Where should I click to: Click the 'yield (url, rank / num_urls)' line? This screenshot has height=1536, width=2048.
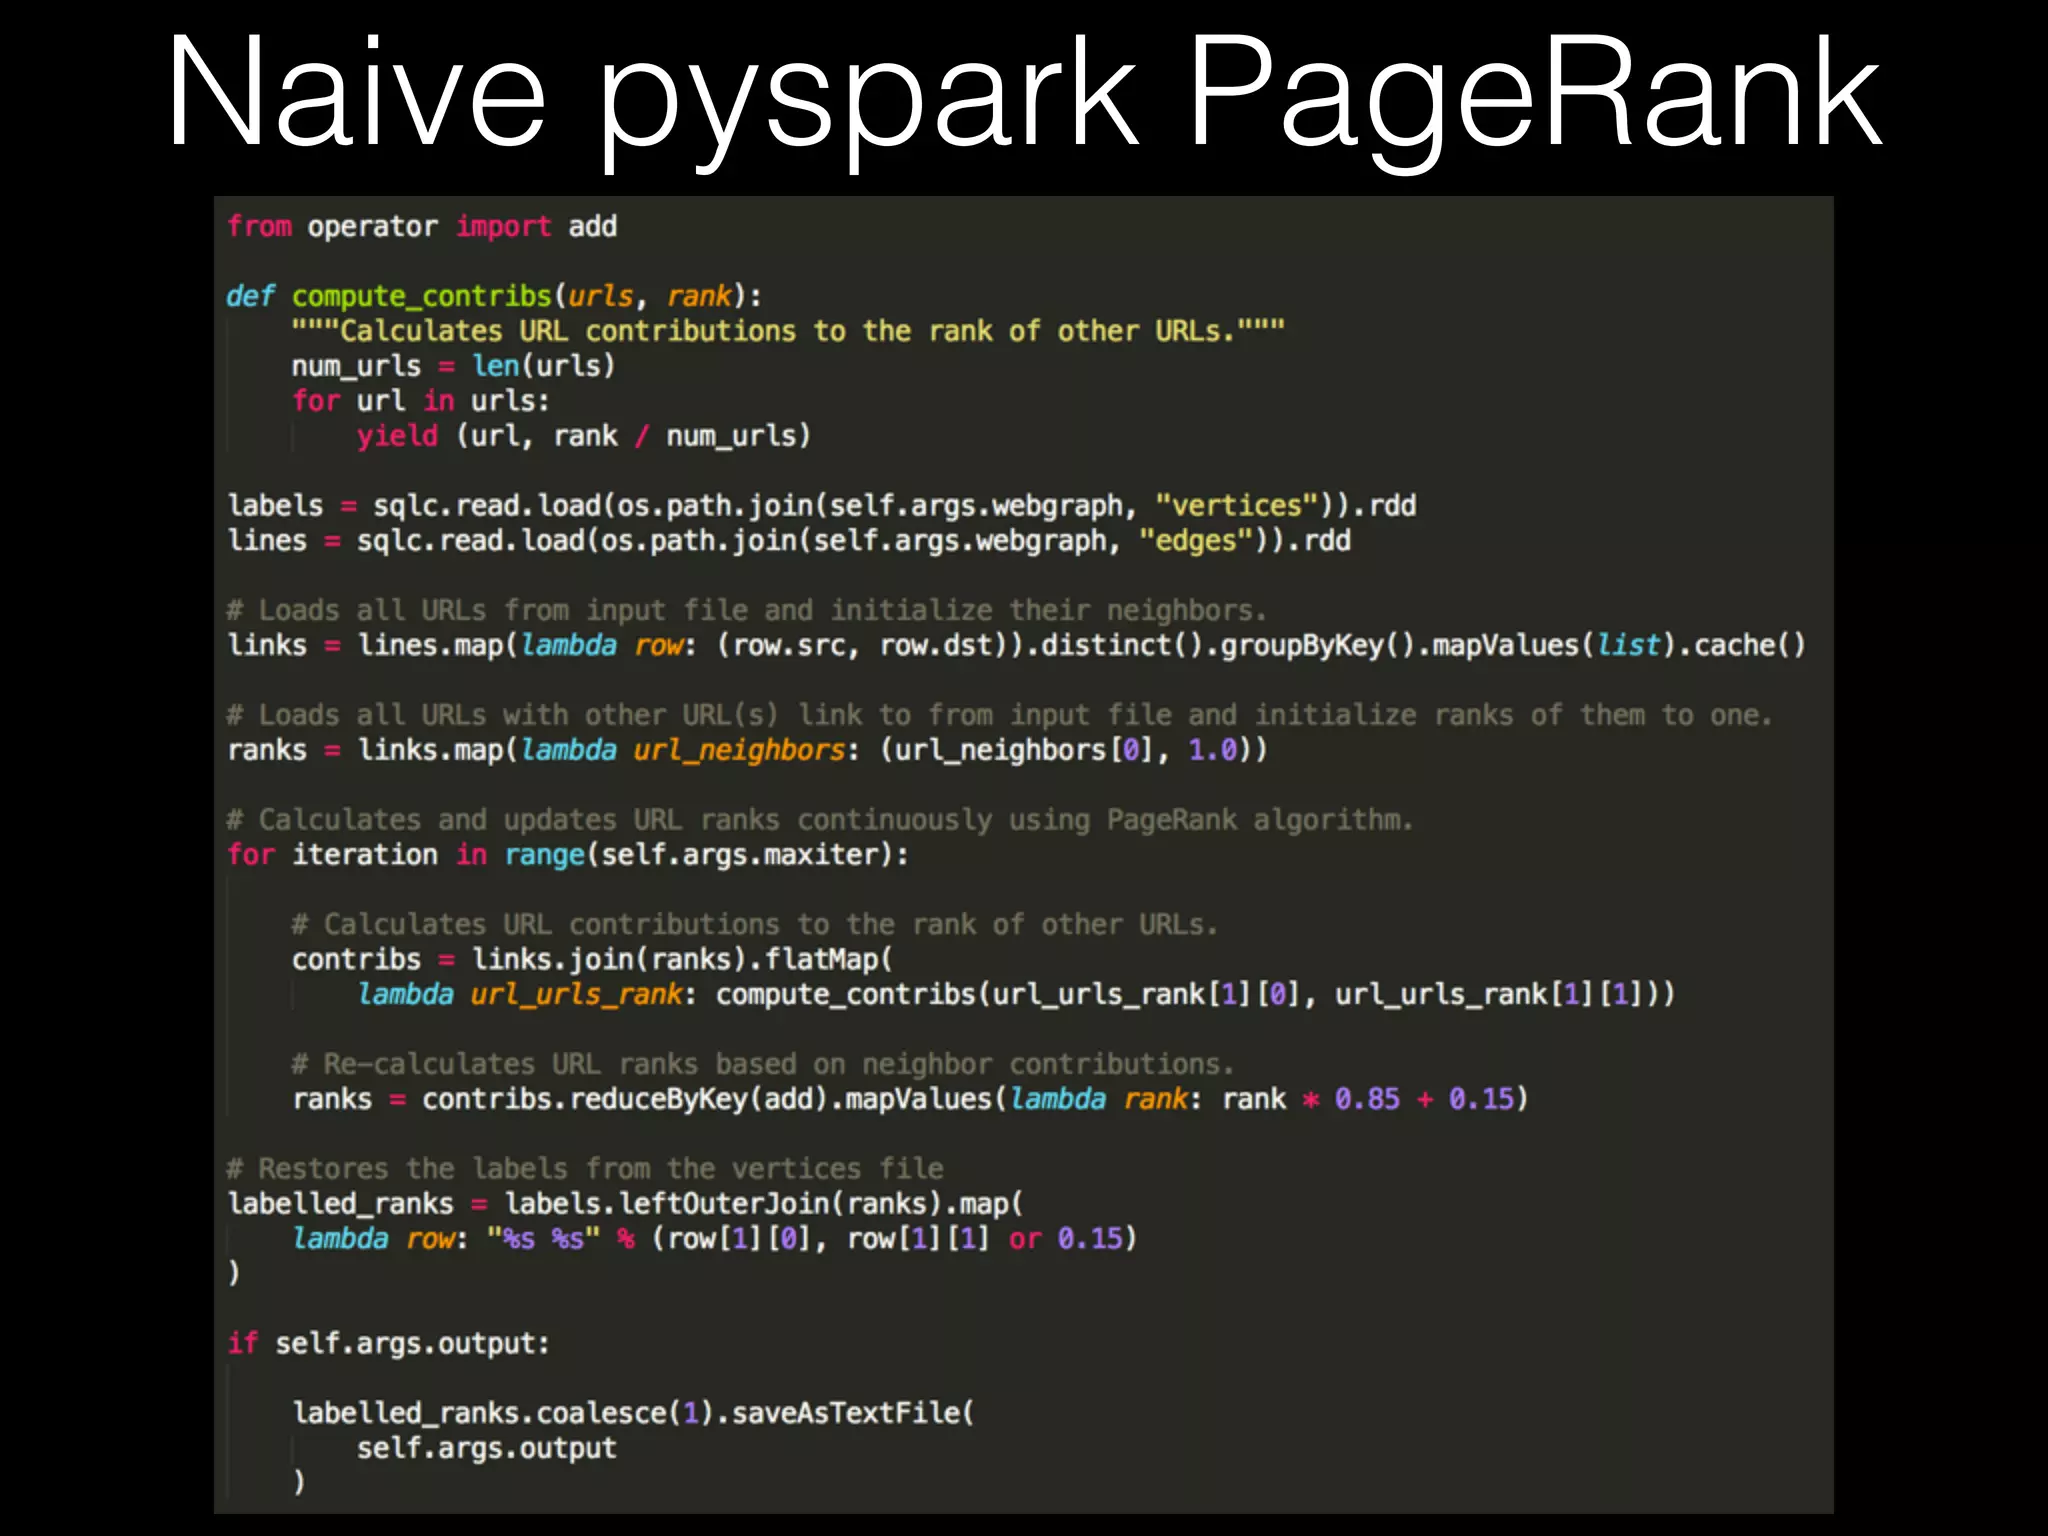click(x=583, y=436)
